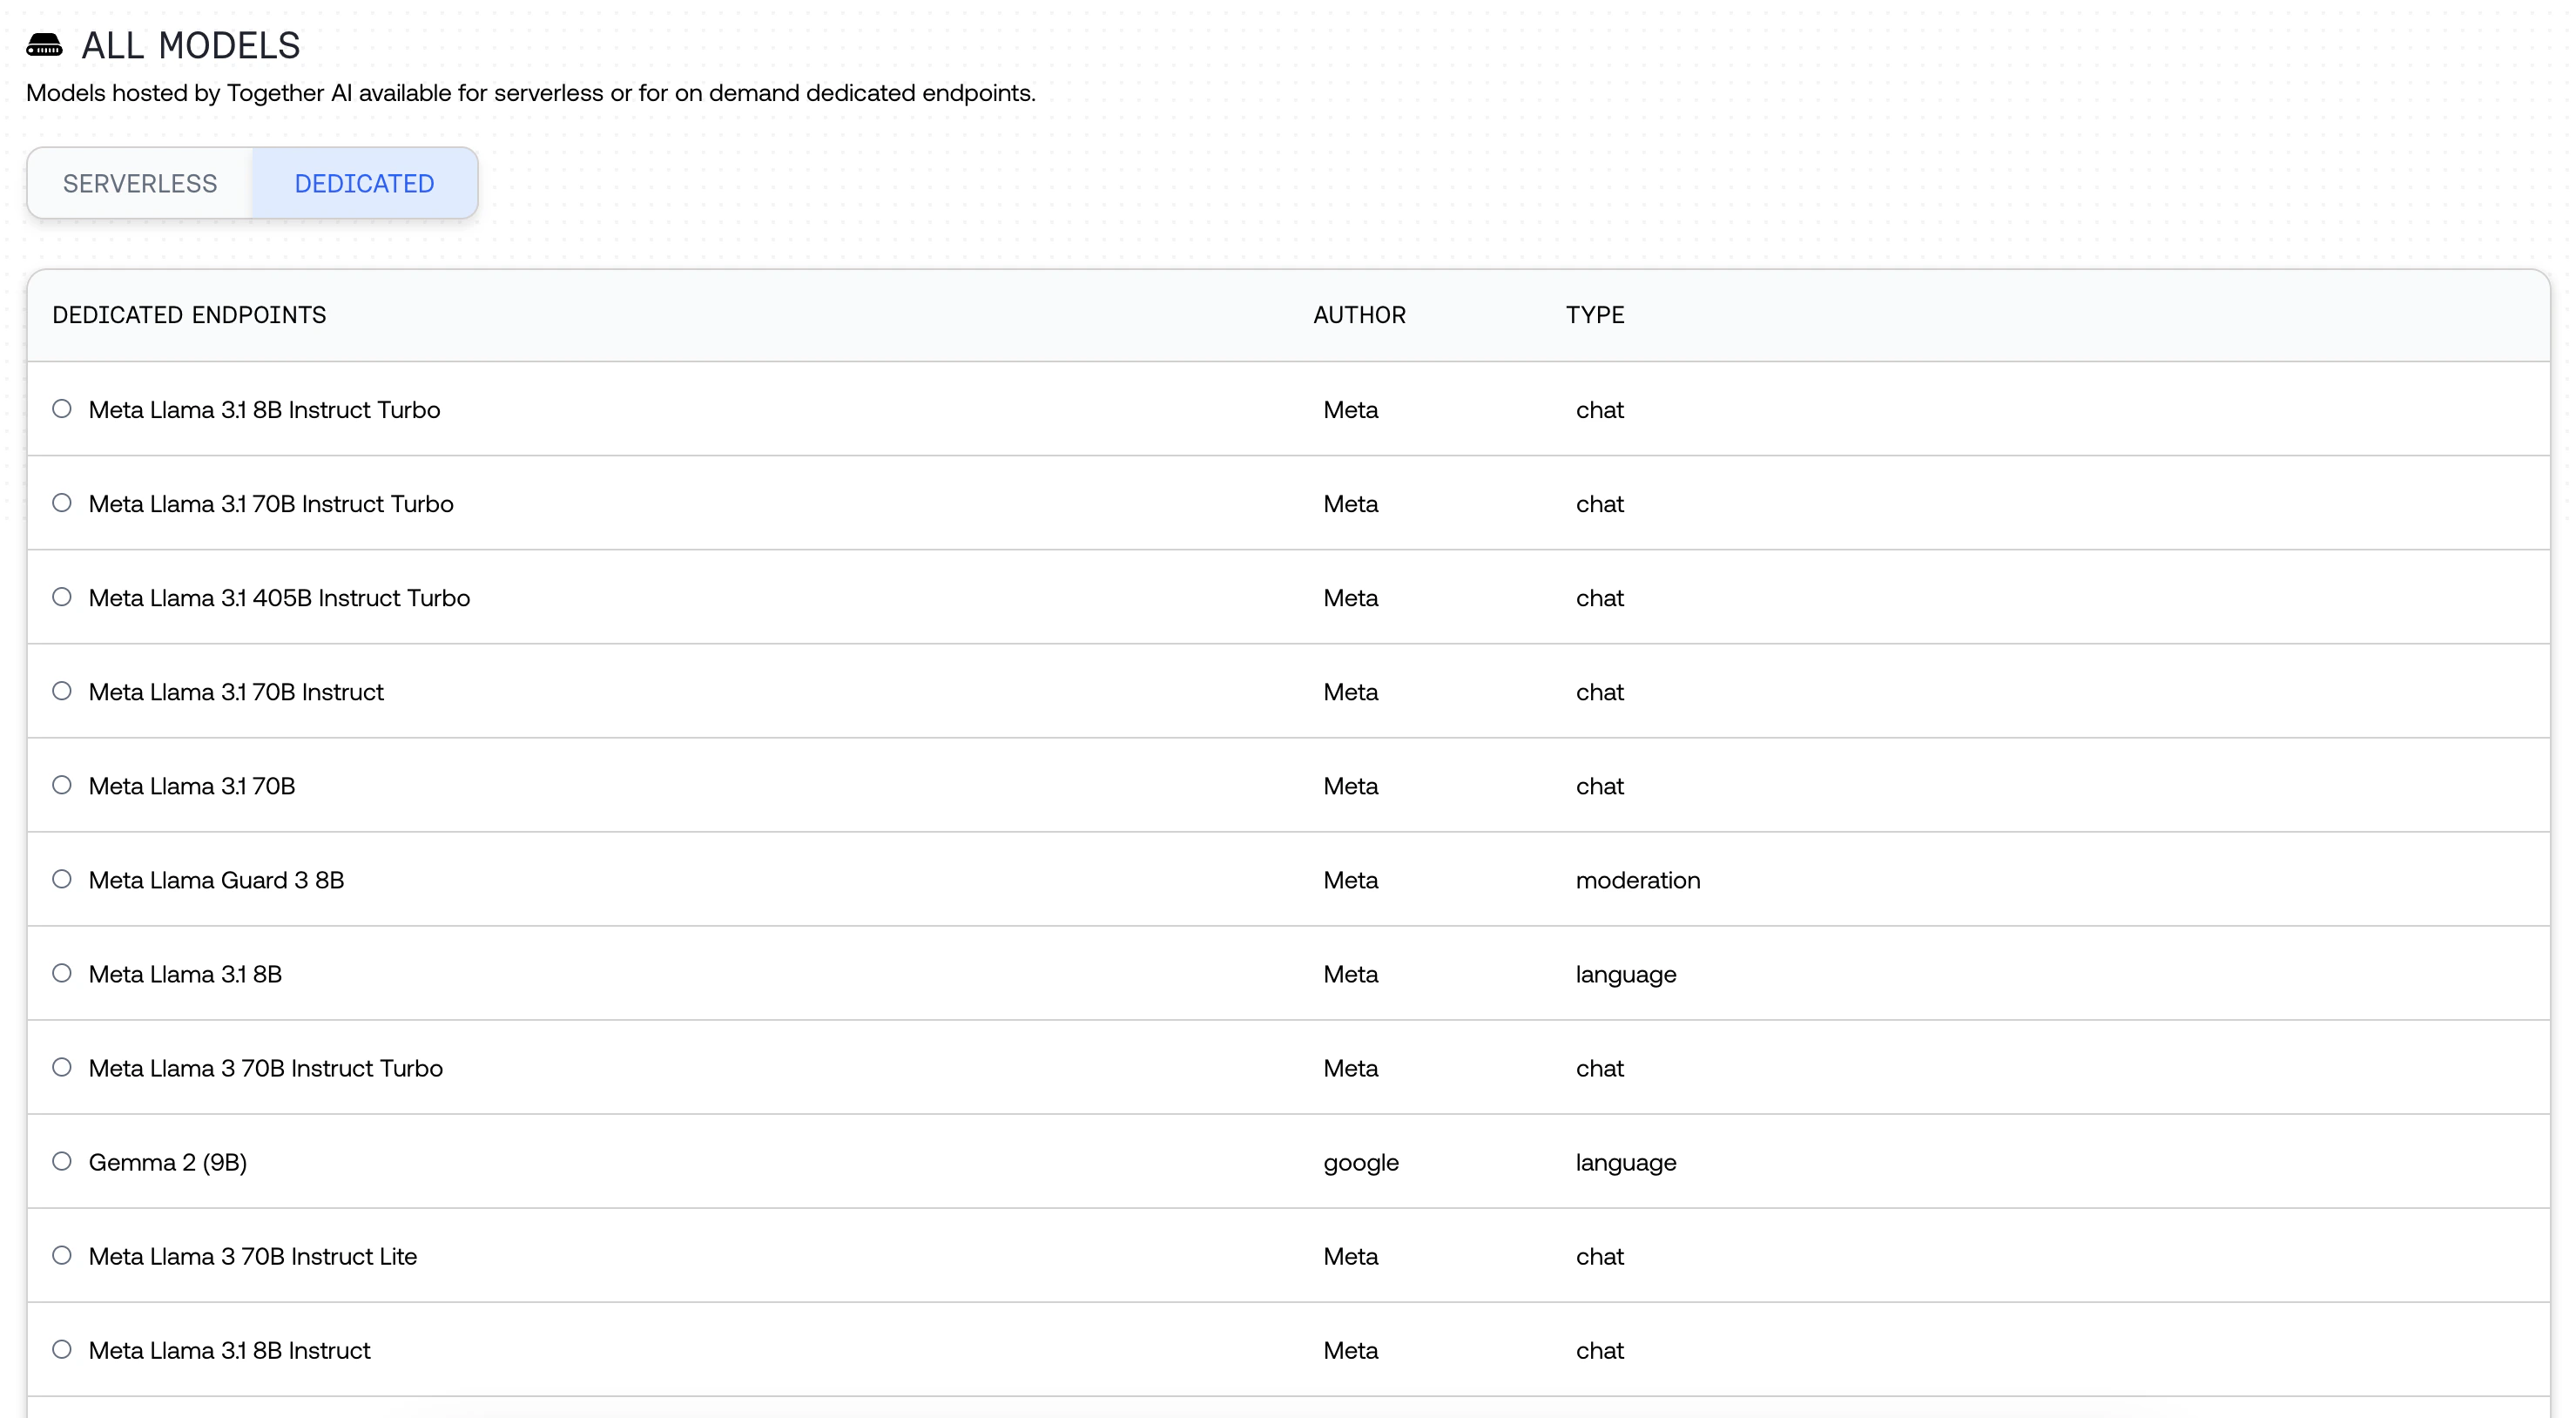
Task: Click the All Models server icon
Action: click(44, 45)
